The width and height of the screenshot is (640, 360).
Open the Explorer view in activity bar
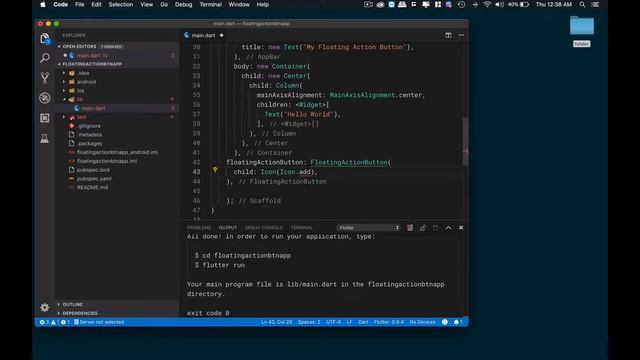coord(45,39)
